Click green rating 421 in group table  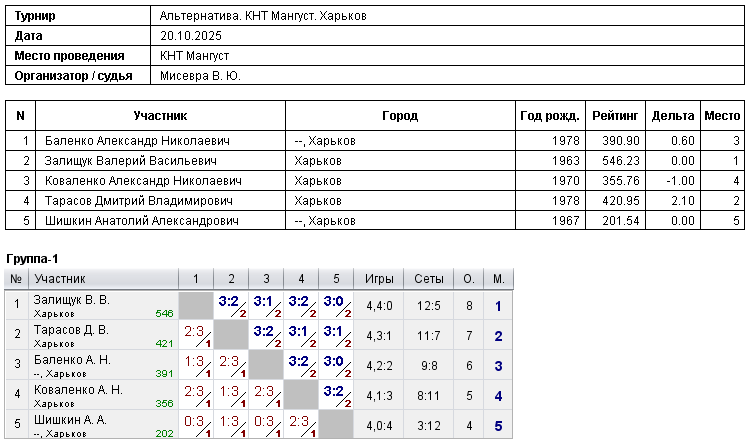tap(164, 344)
